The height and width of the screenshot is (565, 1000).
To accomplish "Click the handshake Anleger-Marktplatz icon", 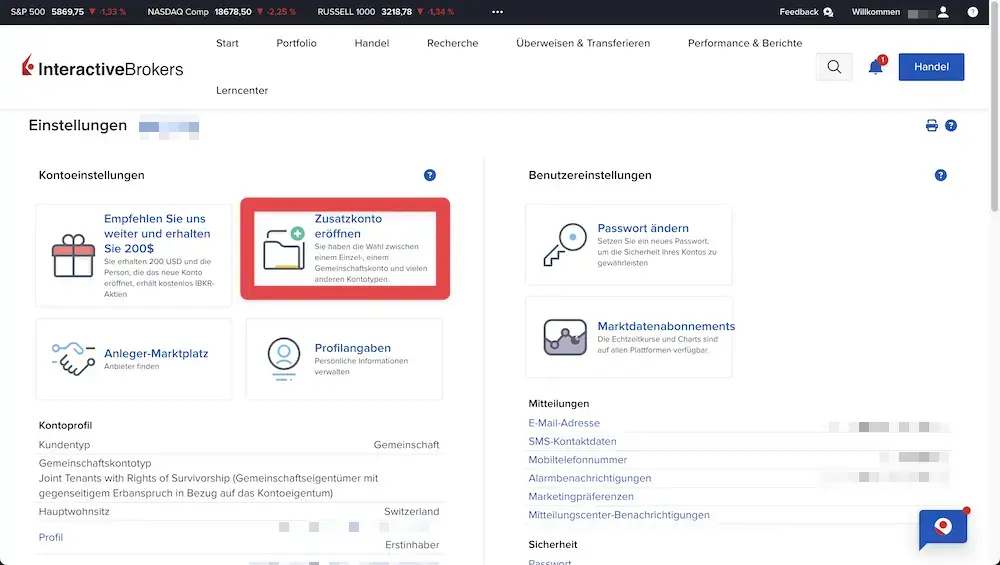I will [x=73, y=359].
